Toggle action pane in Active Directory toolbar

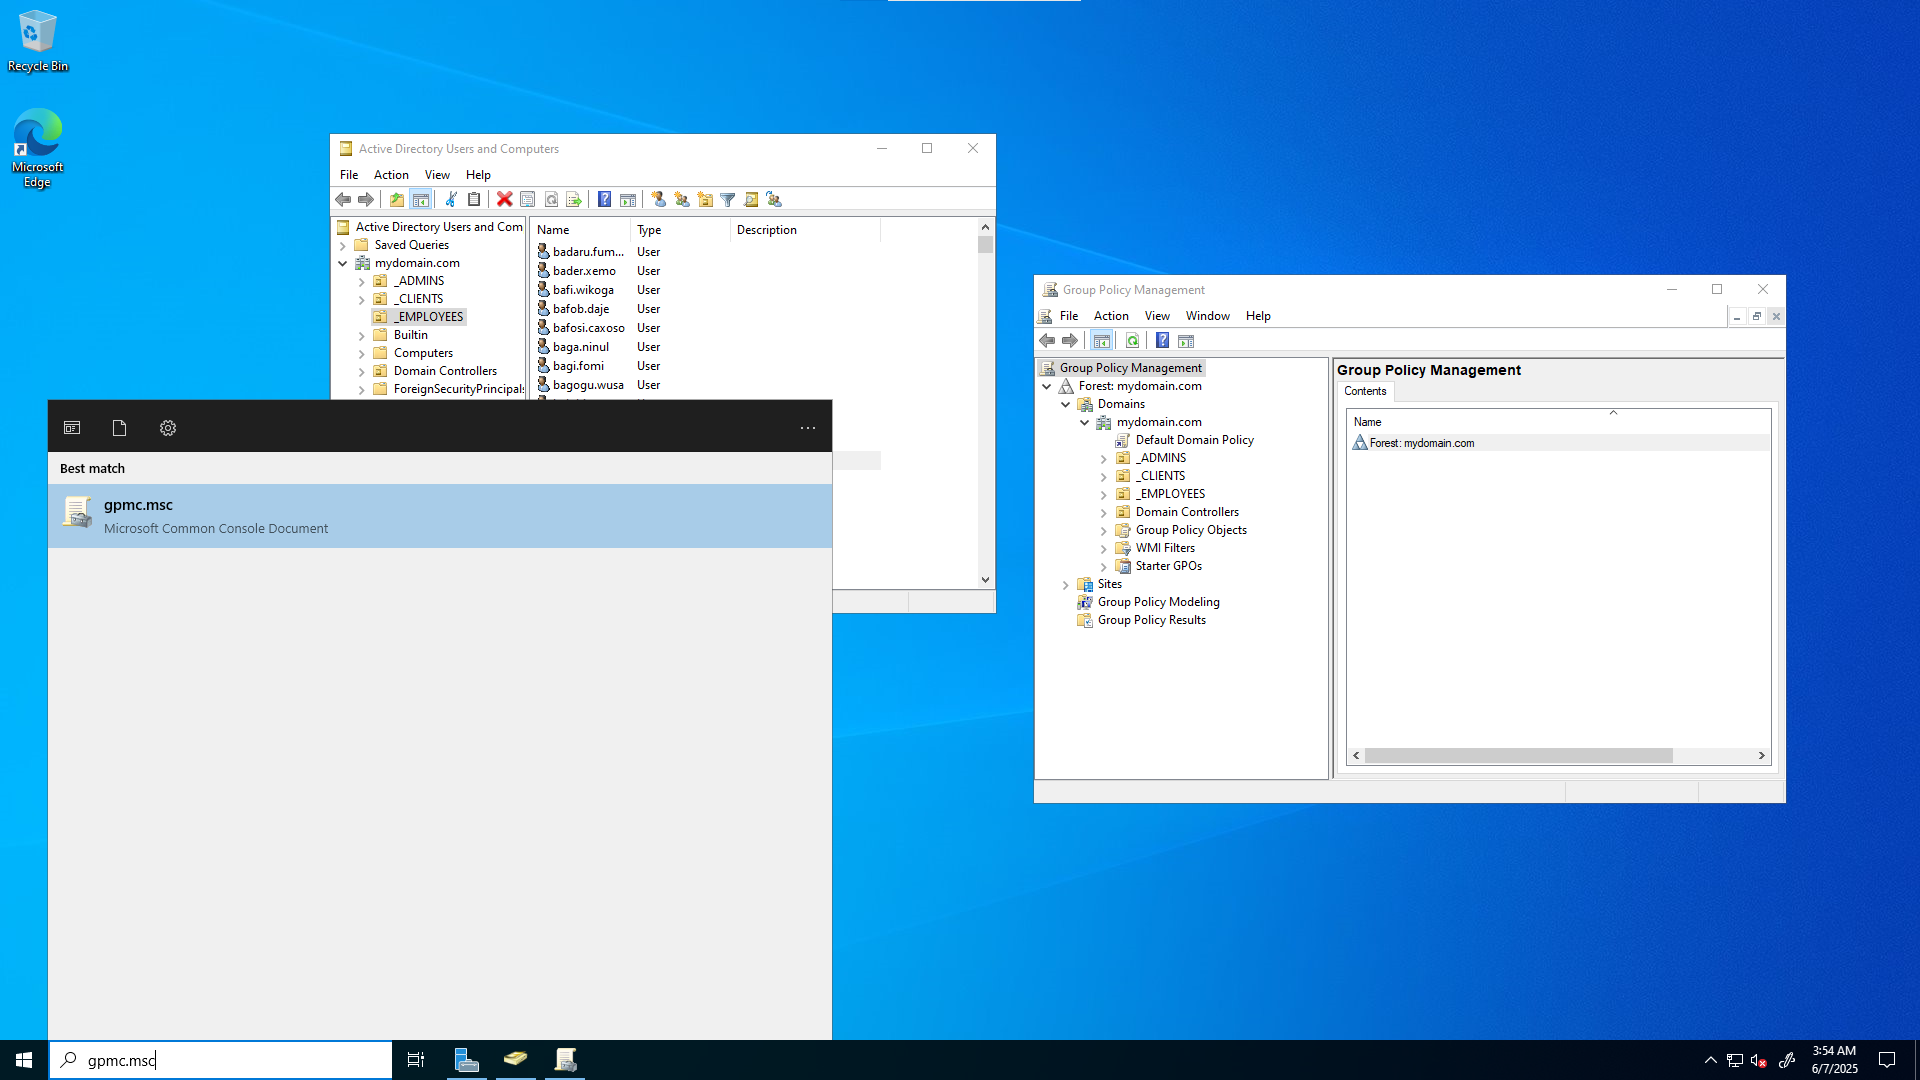point(628,200)
